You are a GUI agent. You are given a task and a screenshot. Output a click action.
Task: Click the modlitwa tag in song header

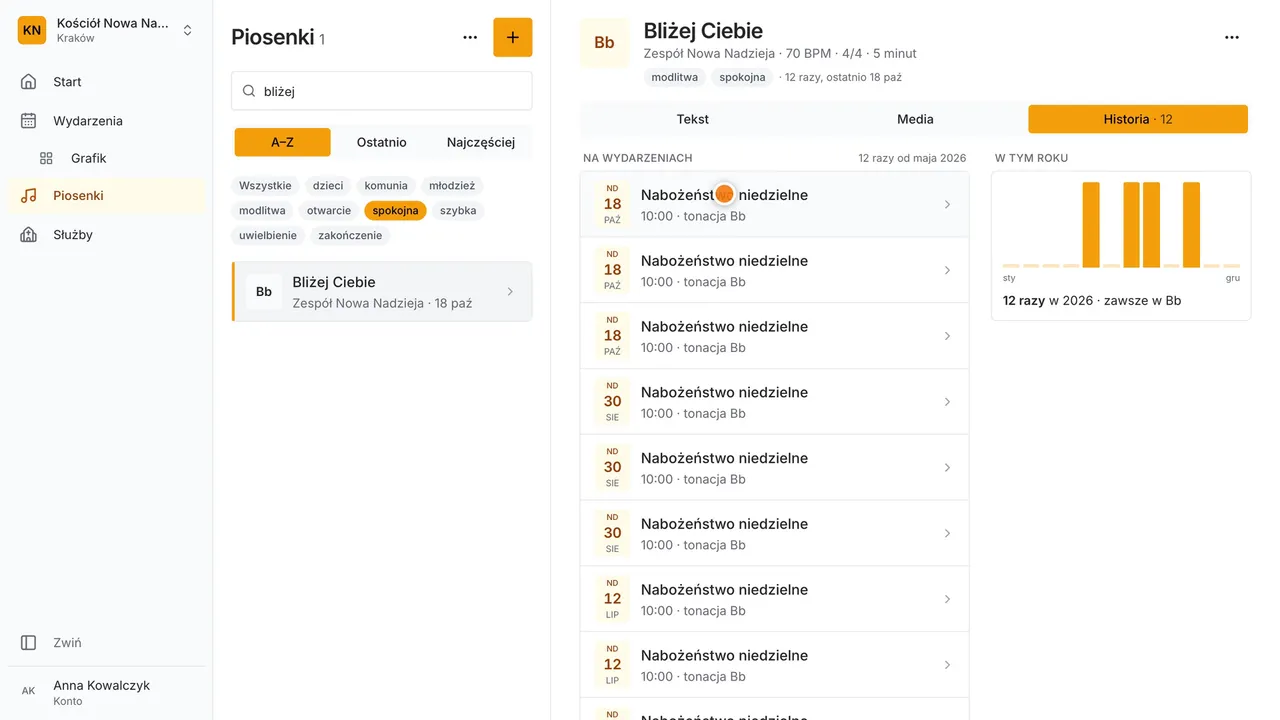[x=675, y=77]
